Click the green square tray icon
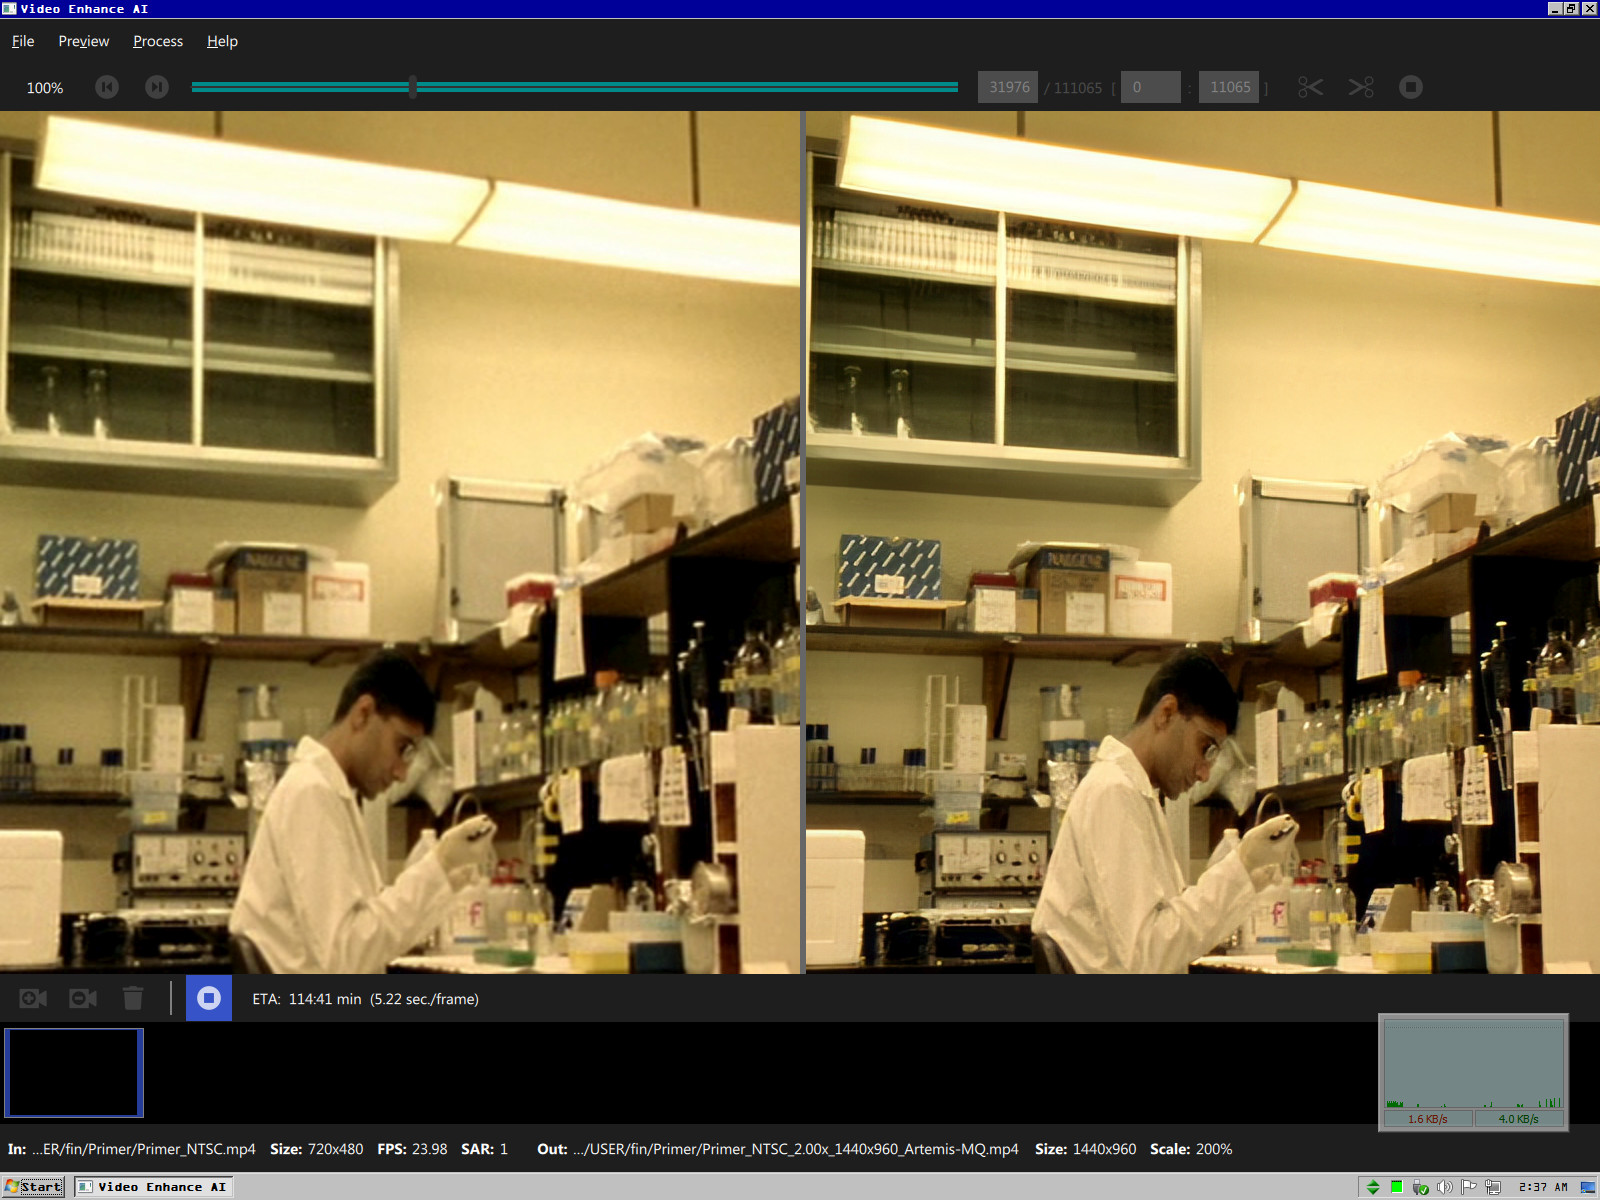1600x1200 pixels. click(x=1396, y=1187)
